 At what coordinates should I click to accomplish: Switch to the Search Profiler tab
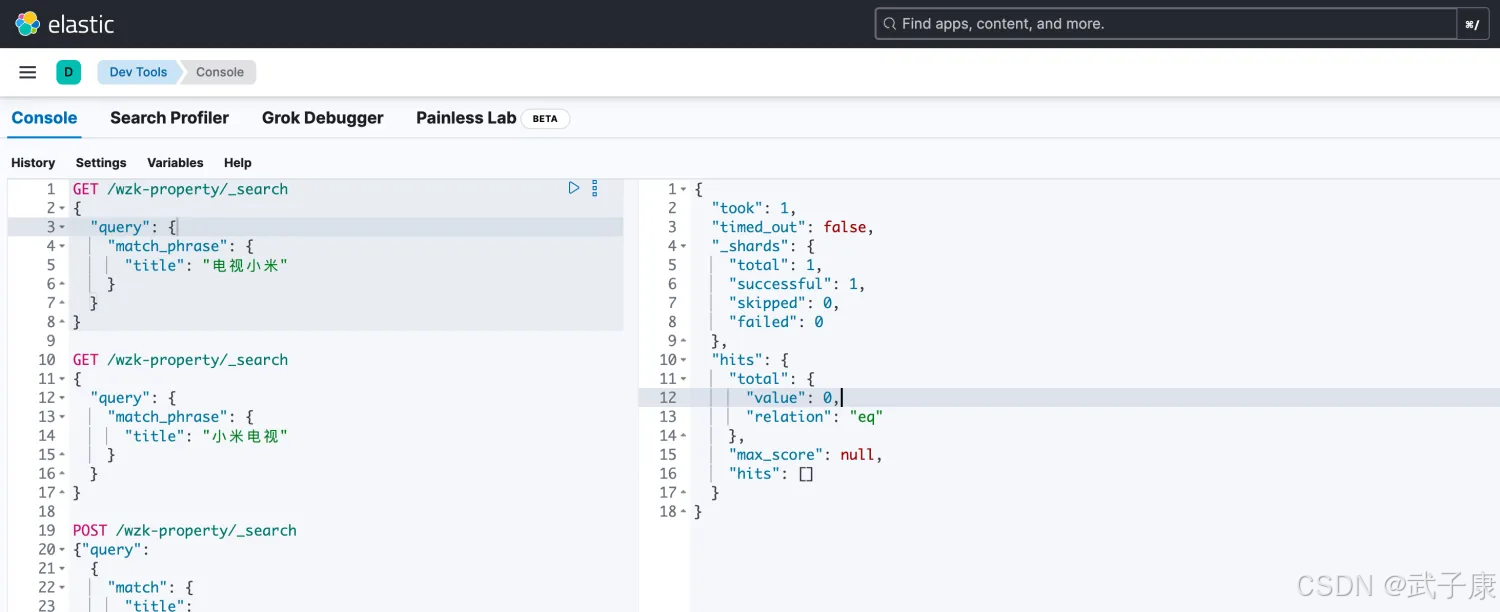pos(169,118)
